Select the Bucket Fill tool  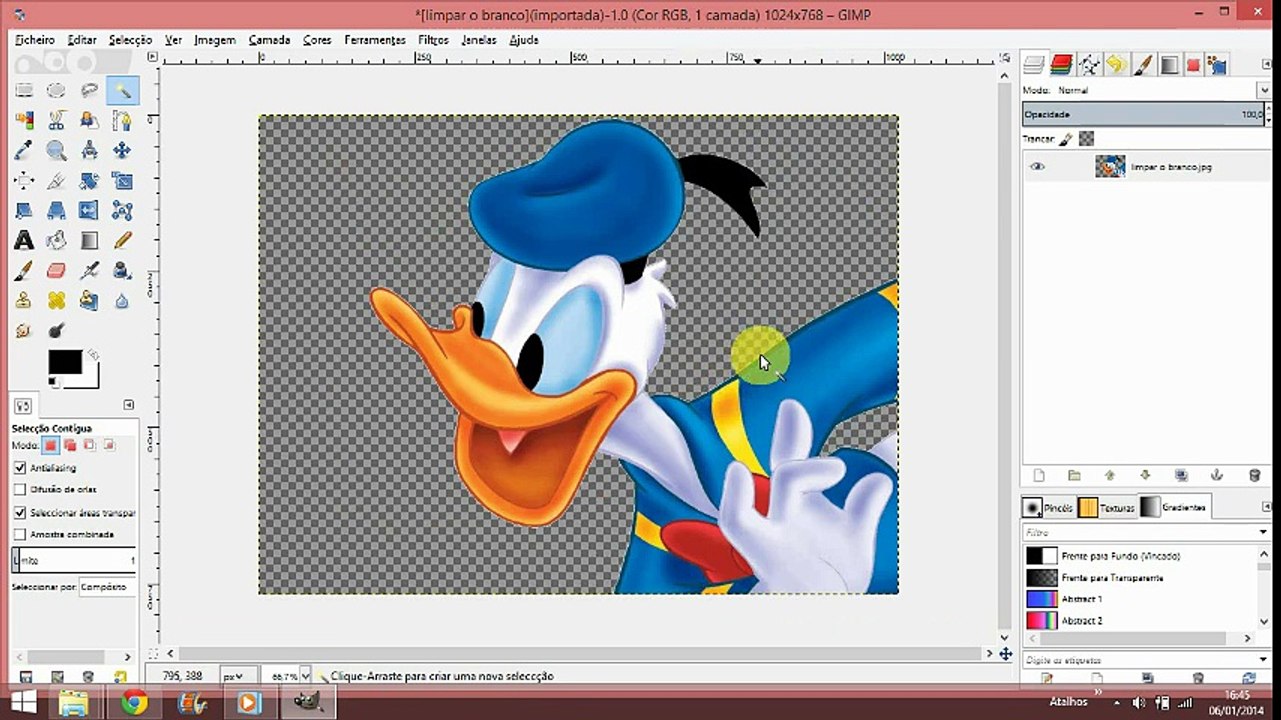click(57, 241)
